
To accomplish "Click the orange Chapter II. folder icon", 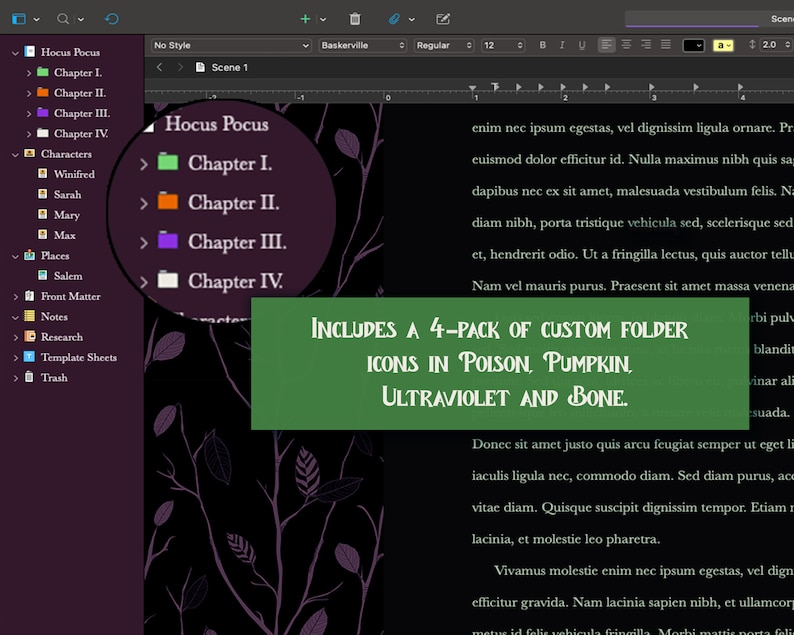I will tap(43, 92).
